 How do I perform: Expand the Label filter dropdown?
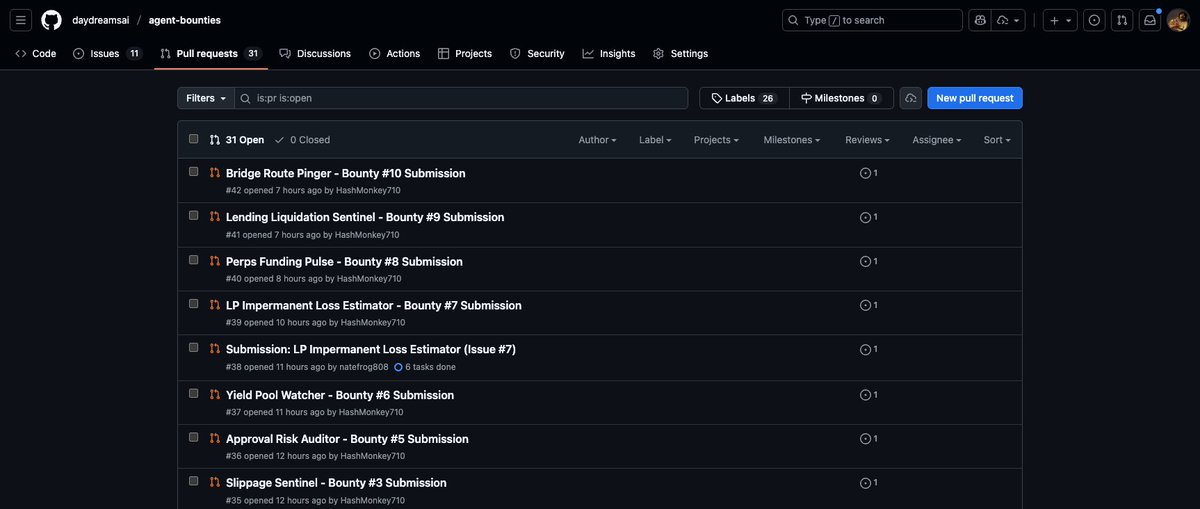(x=655, y=140)
